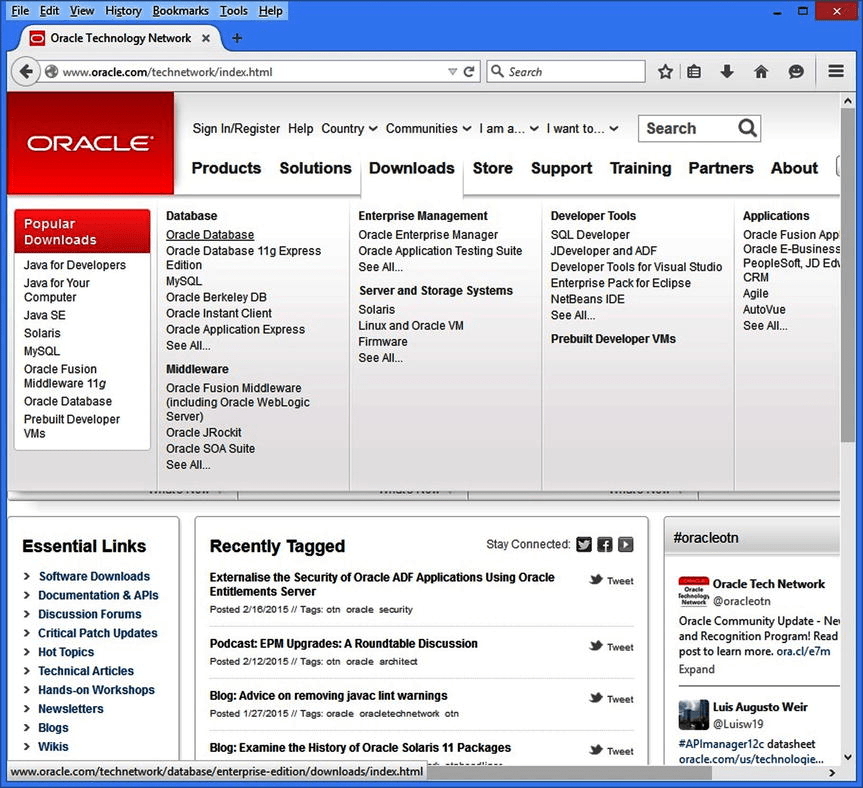The image size is (863, 788).
Task: Open a new browser tab
Action: pos(237,38)
